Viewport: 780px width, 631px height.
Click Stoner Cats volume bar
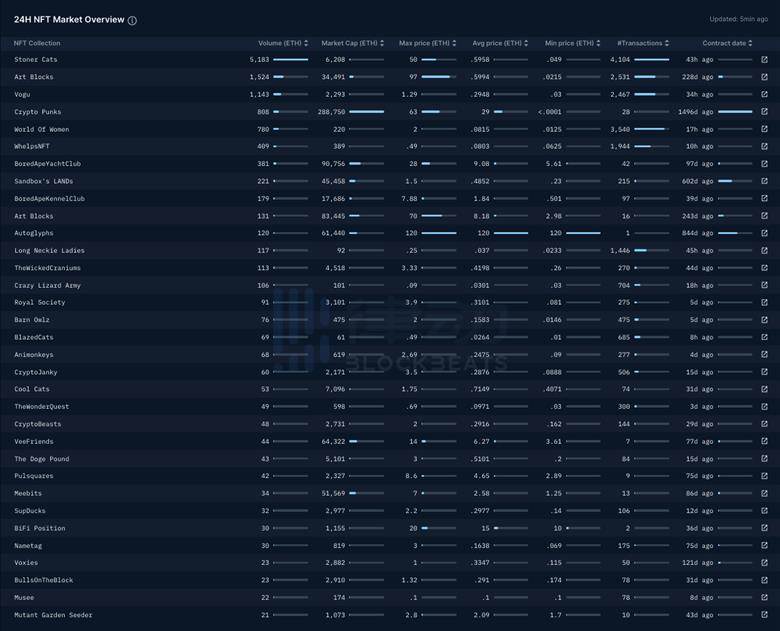pyautogui.click(x=291, y=60)
